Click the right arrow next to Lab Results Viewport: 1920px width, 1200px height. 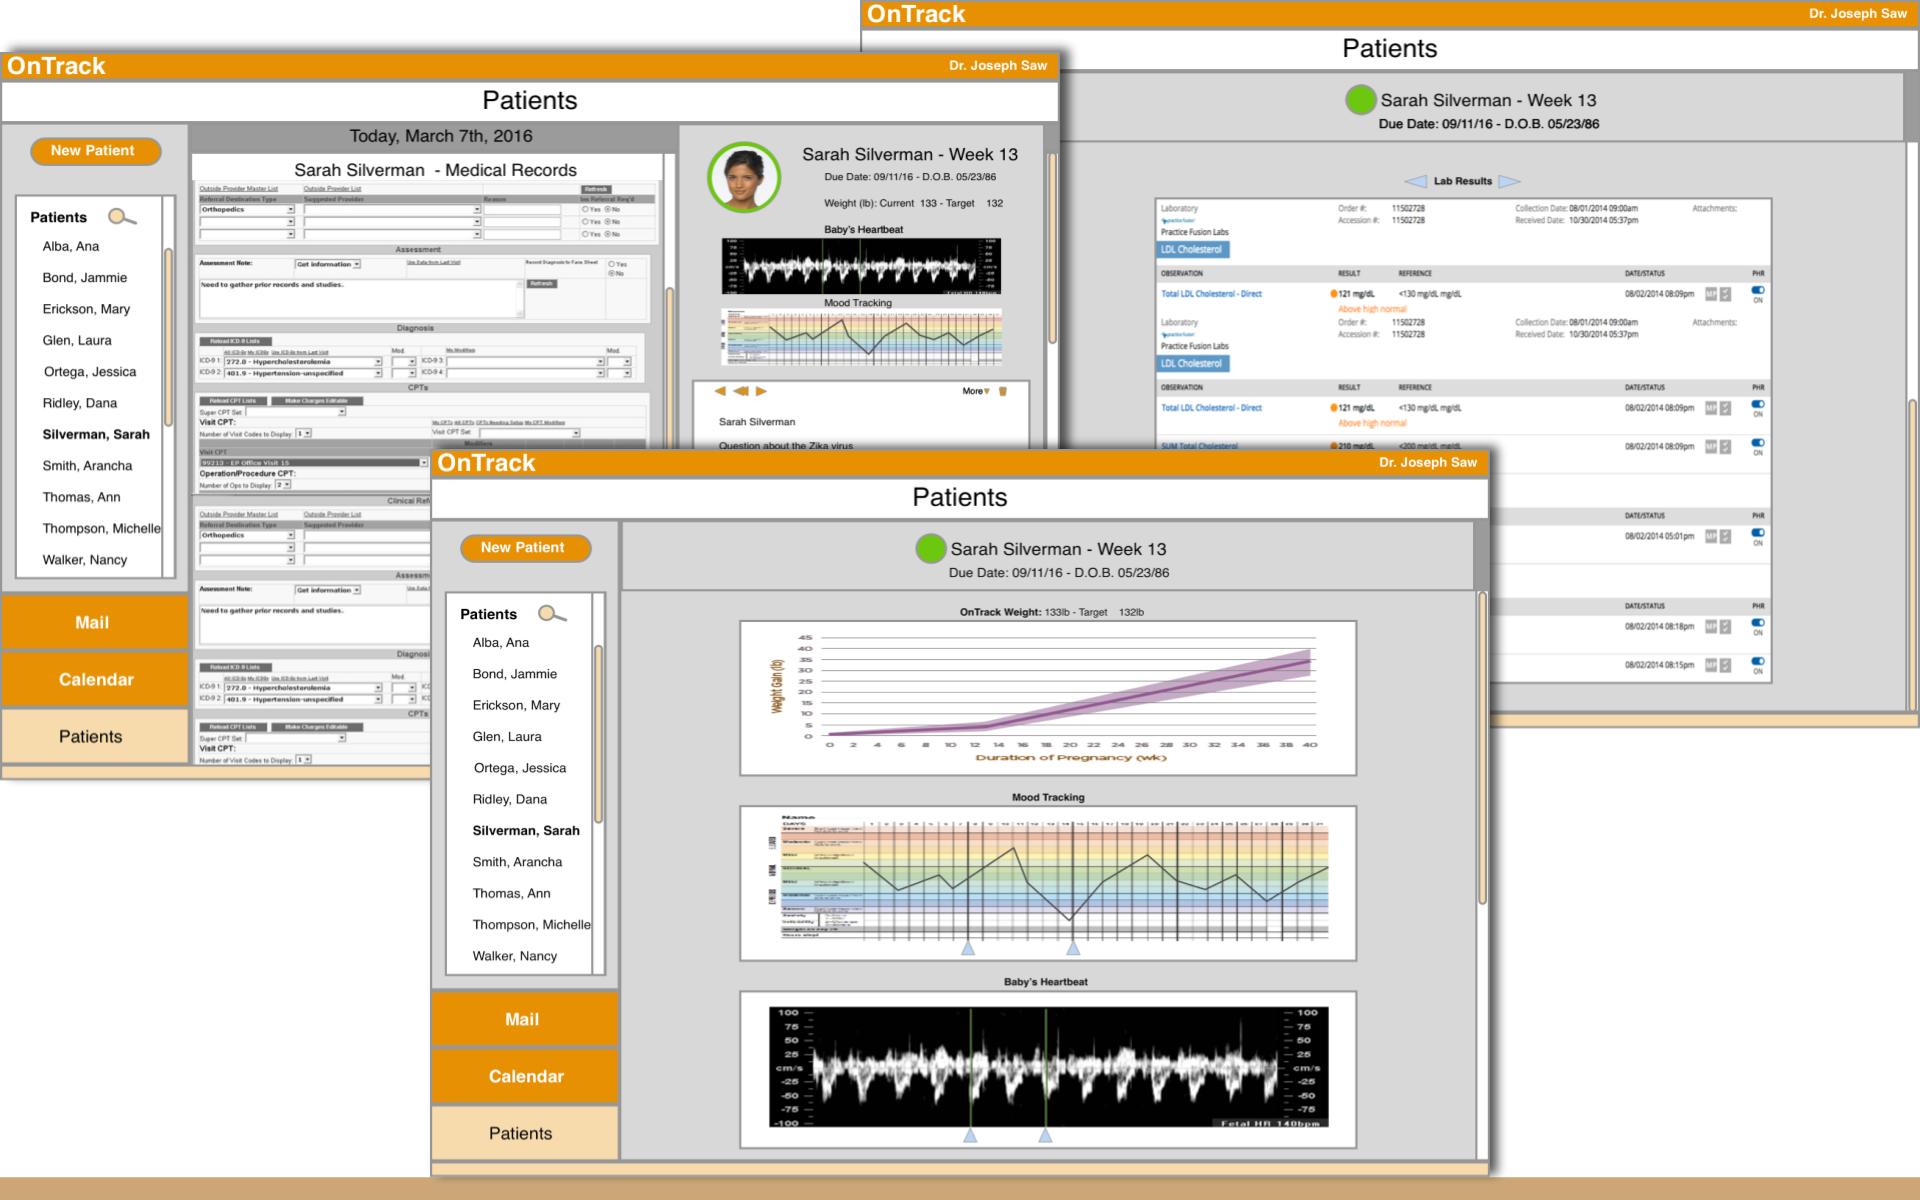tap(1509, 181)
